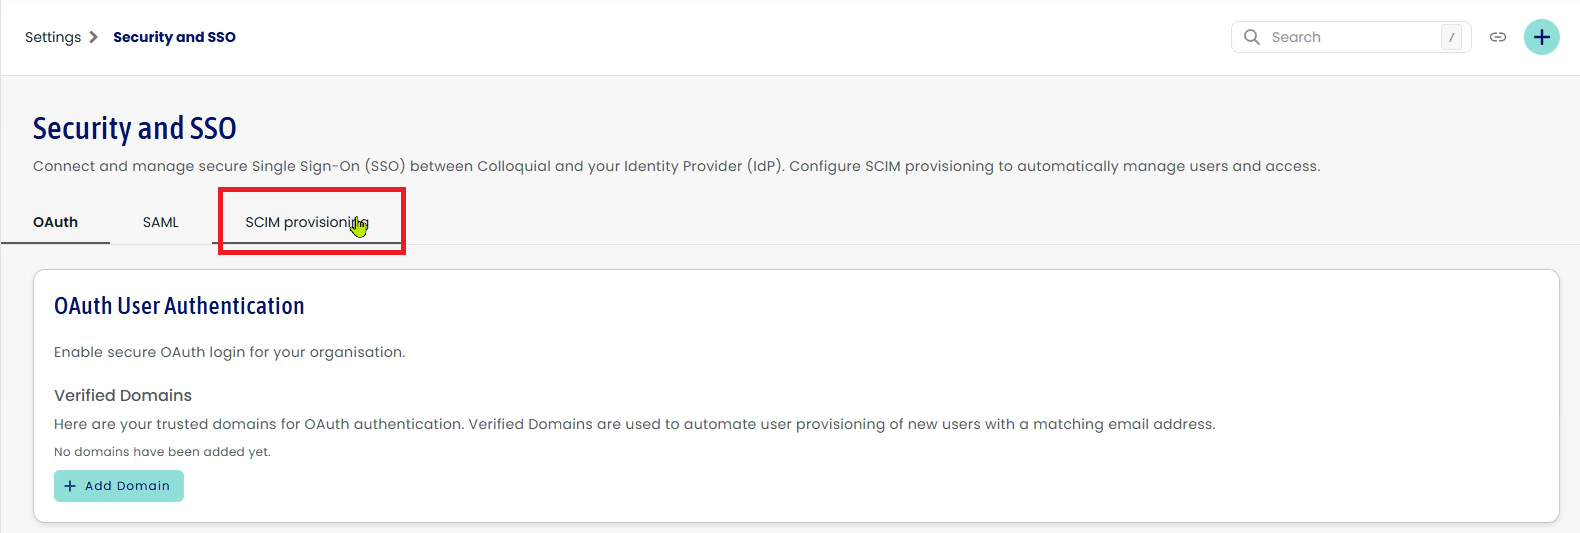The width and height of the screenshot is (1580, 533).
Task: Click the 'Enable secure OAuth login' text
Action: (x=229, y=352)
